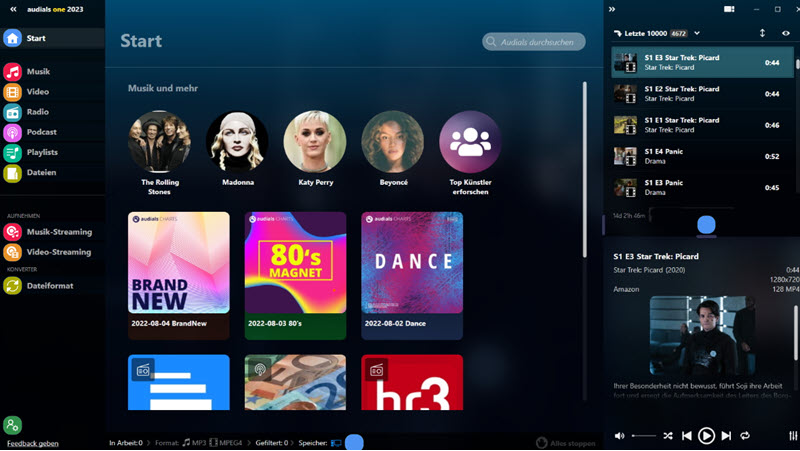The image size is (800, 451).
Task: Skip to next track
Action: tap(726, 436)
